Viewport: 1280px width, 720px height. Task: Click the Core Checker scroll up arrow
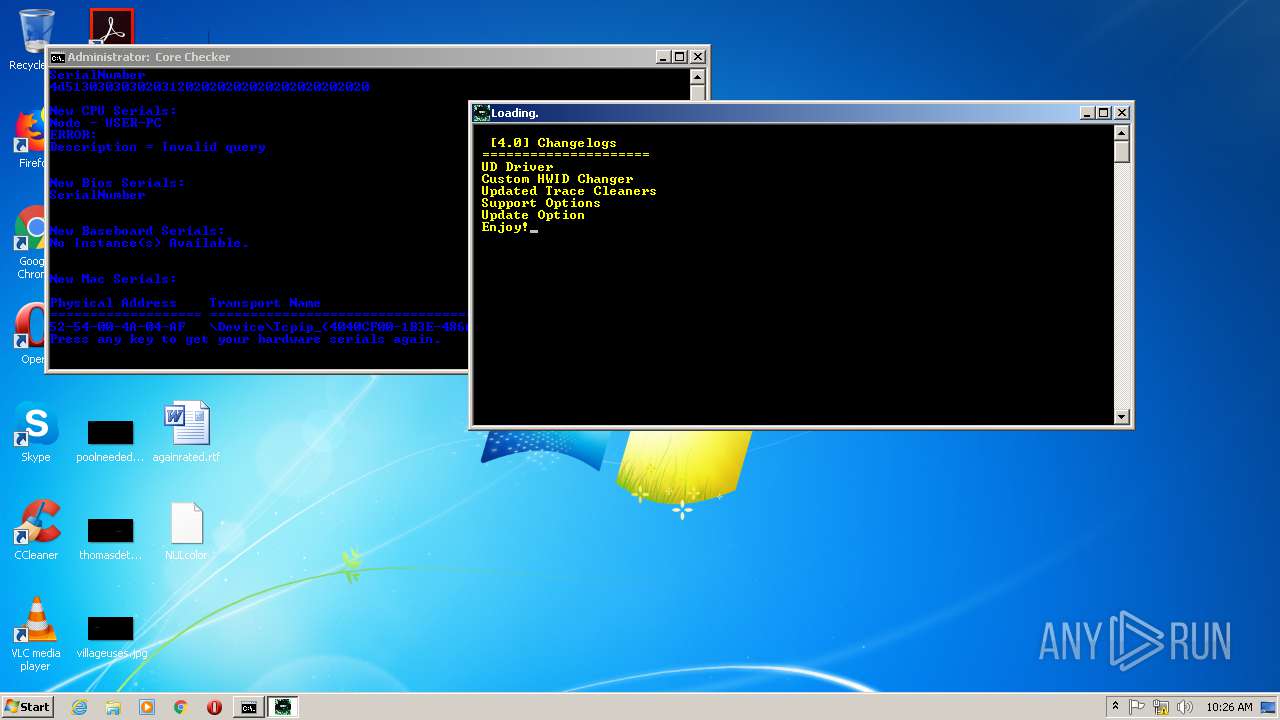pyautogui.click(x=698, y=77)
